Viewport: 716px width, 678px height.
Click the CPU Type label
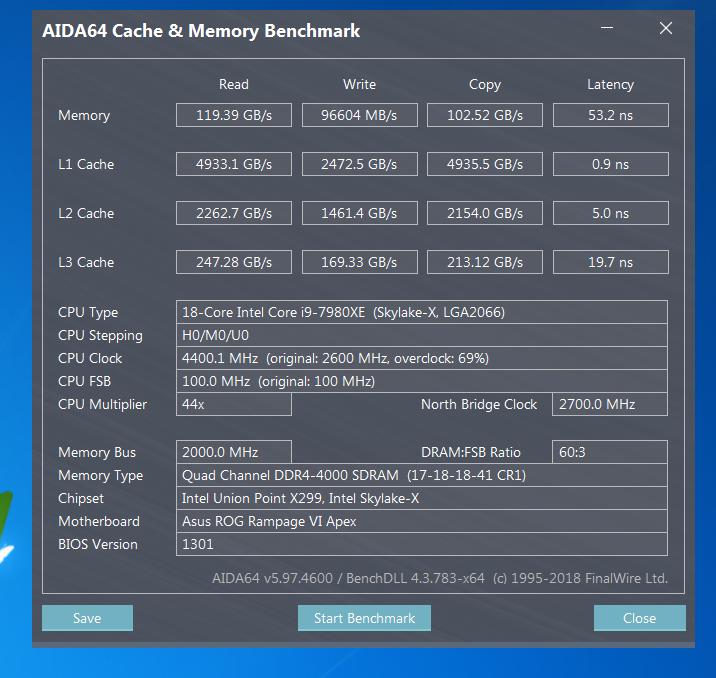pos(88,313)
